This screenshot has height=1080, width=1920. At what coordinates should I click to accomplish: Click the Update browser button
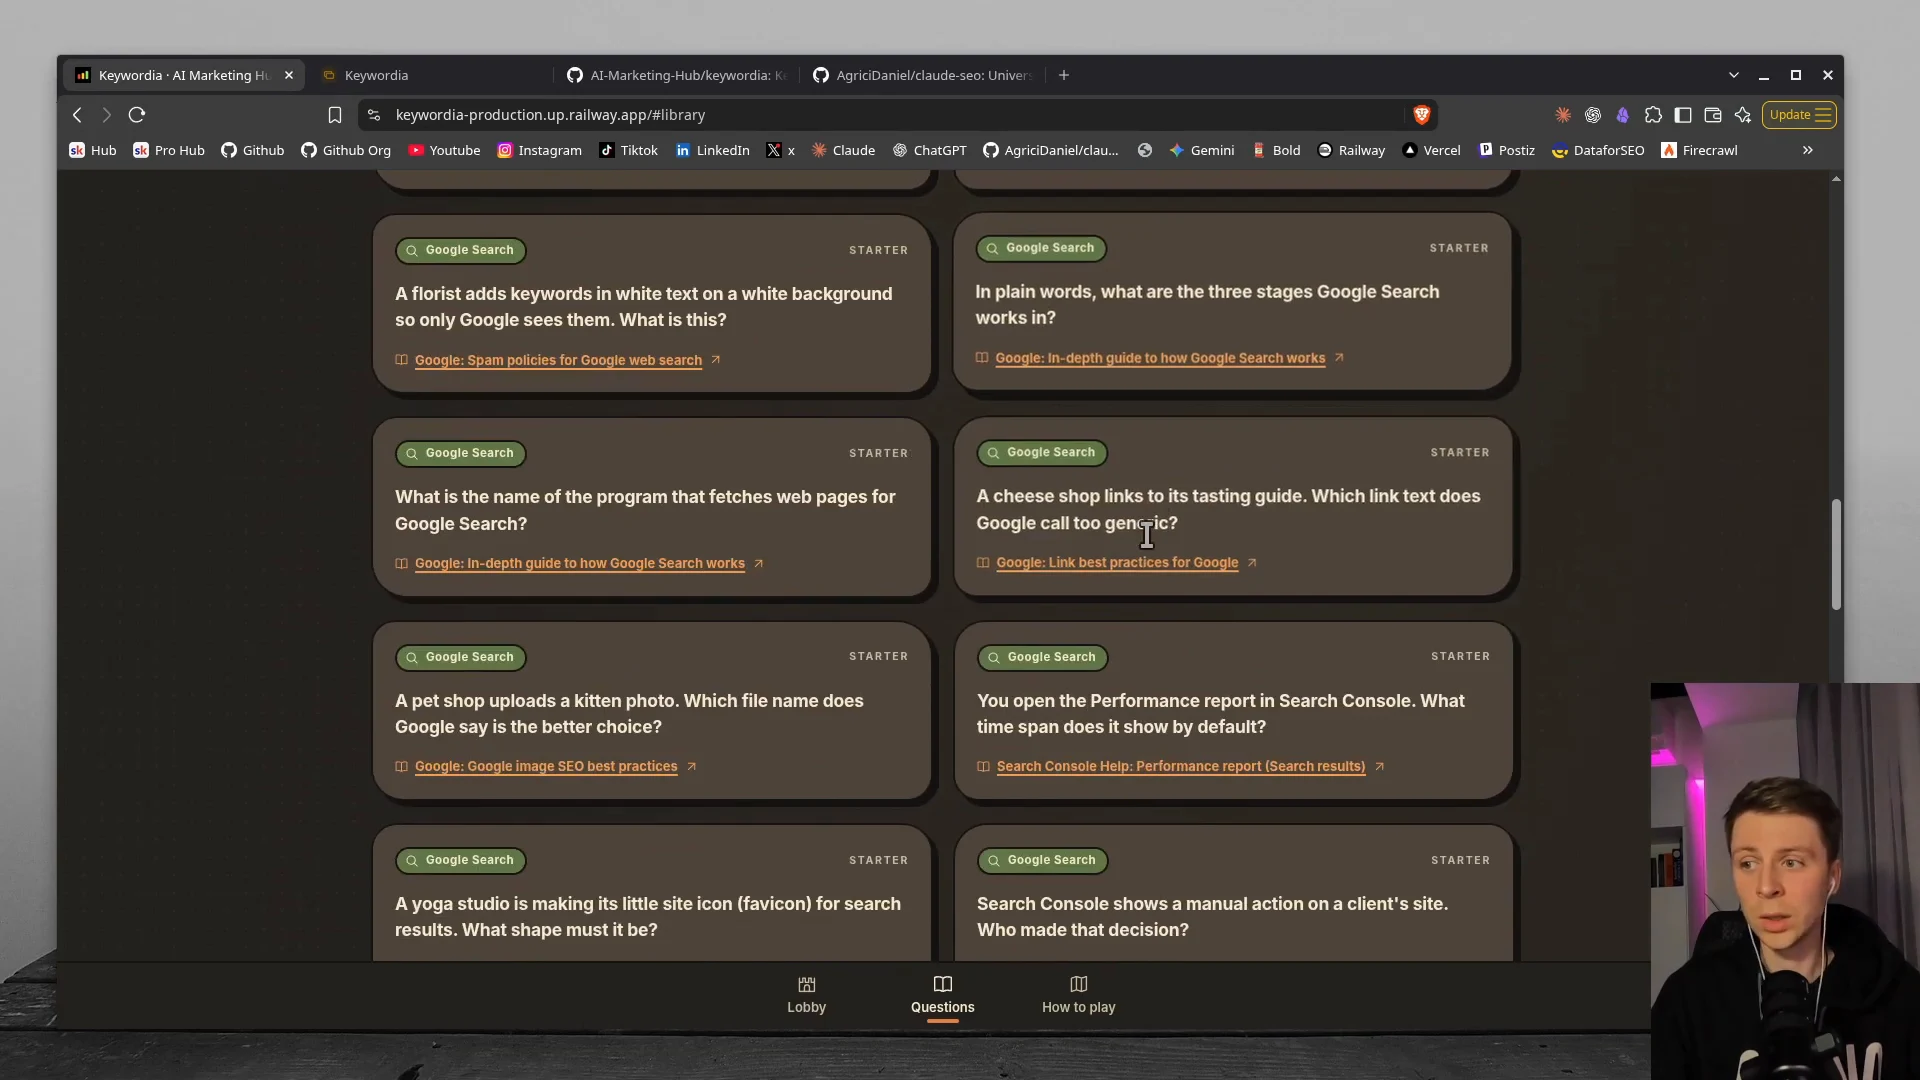(1799, 115)
